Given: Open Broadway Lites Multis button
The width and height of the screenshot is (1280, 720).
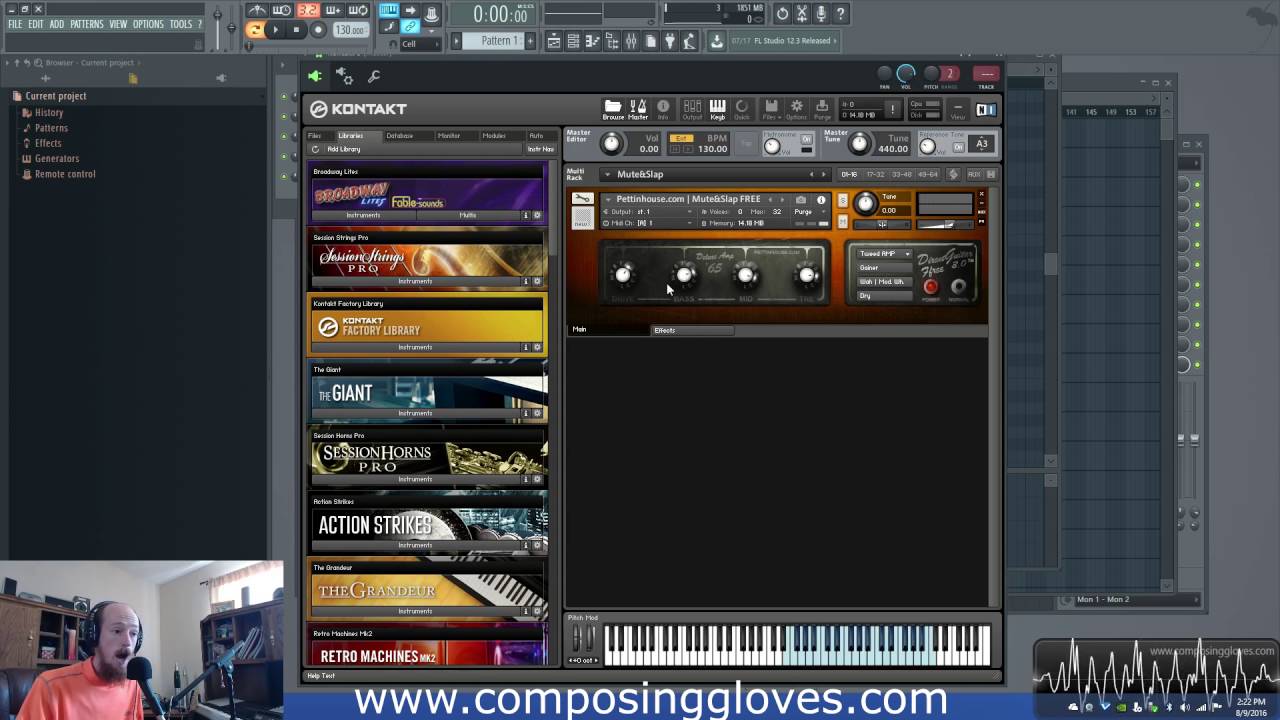Looking at the screenshot, I should pyautogui.click(x=468, y=215).
